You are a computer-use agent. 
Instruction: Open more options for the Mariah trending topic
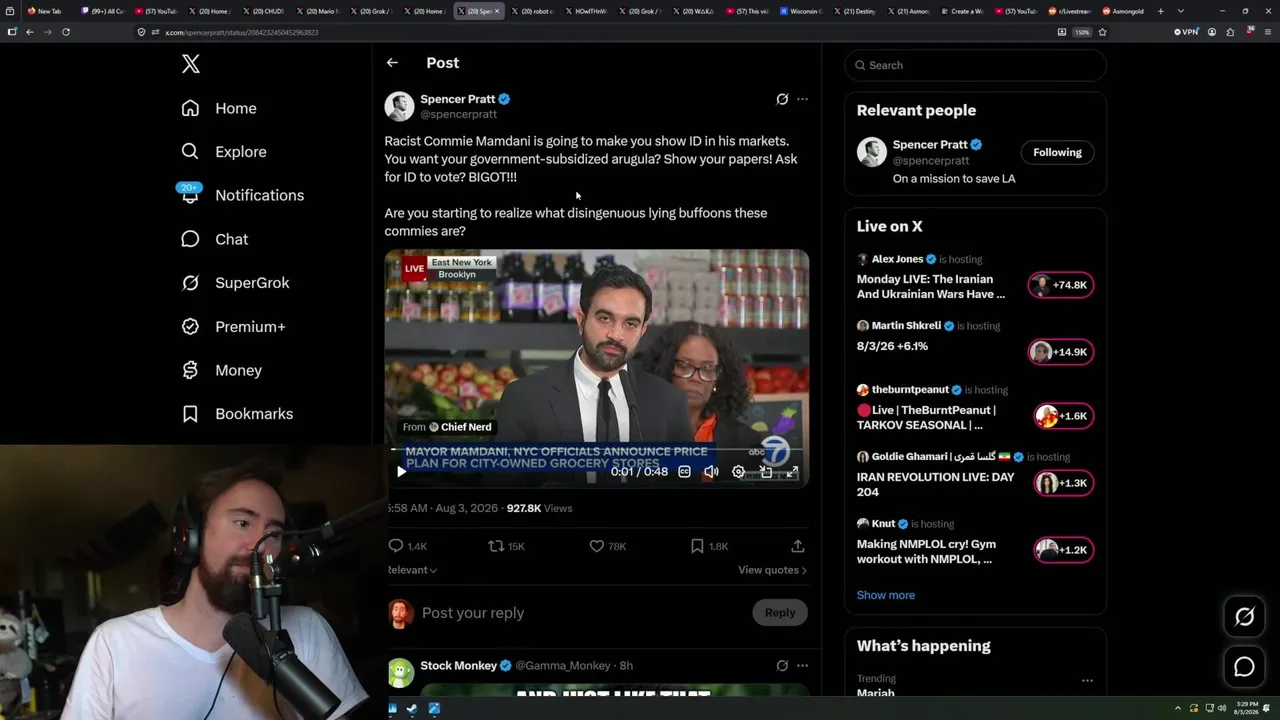tap(1087, 680)
